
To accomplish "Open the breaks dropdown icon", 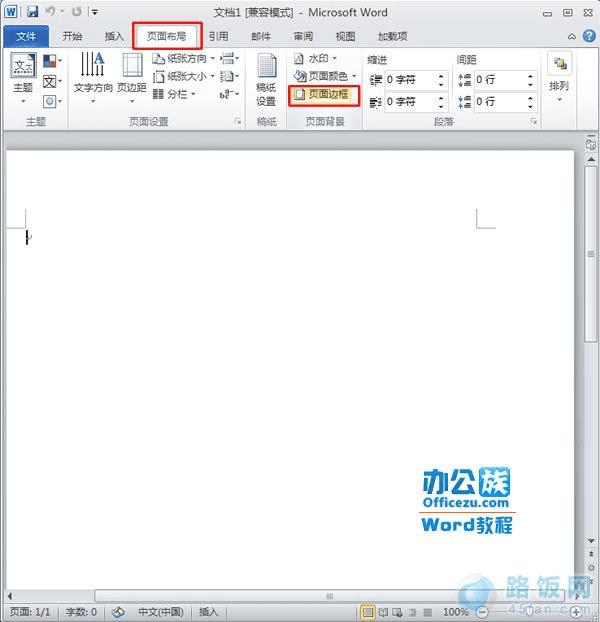I will click(229, 59).
